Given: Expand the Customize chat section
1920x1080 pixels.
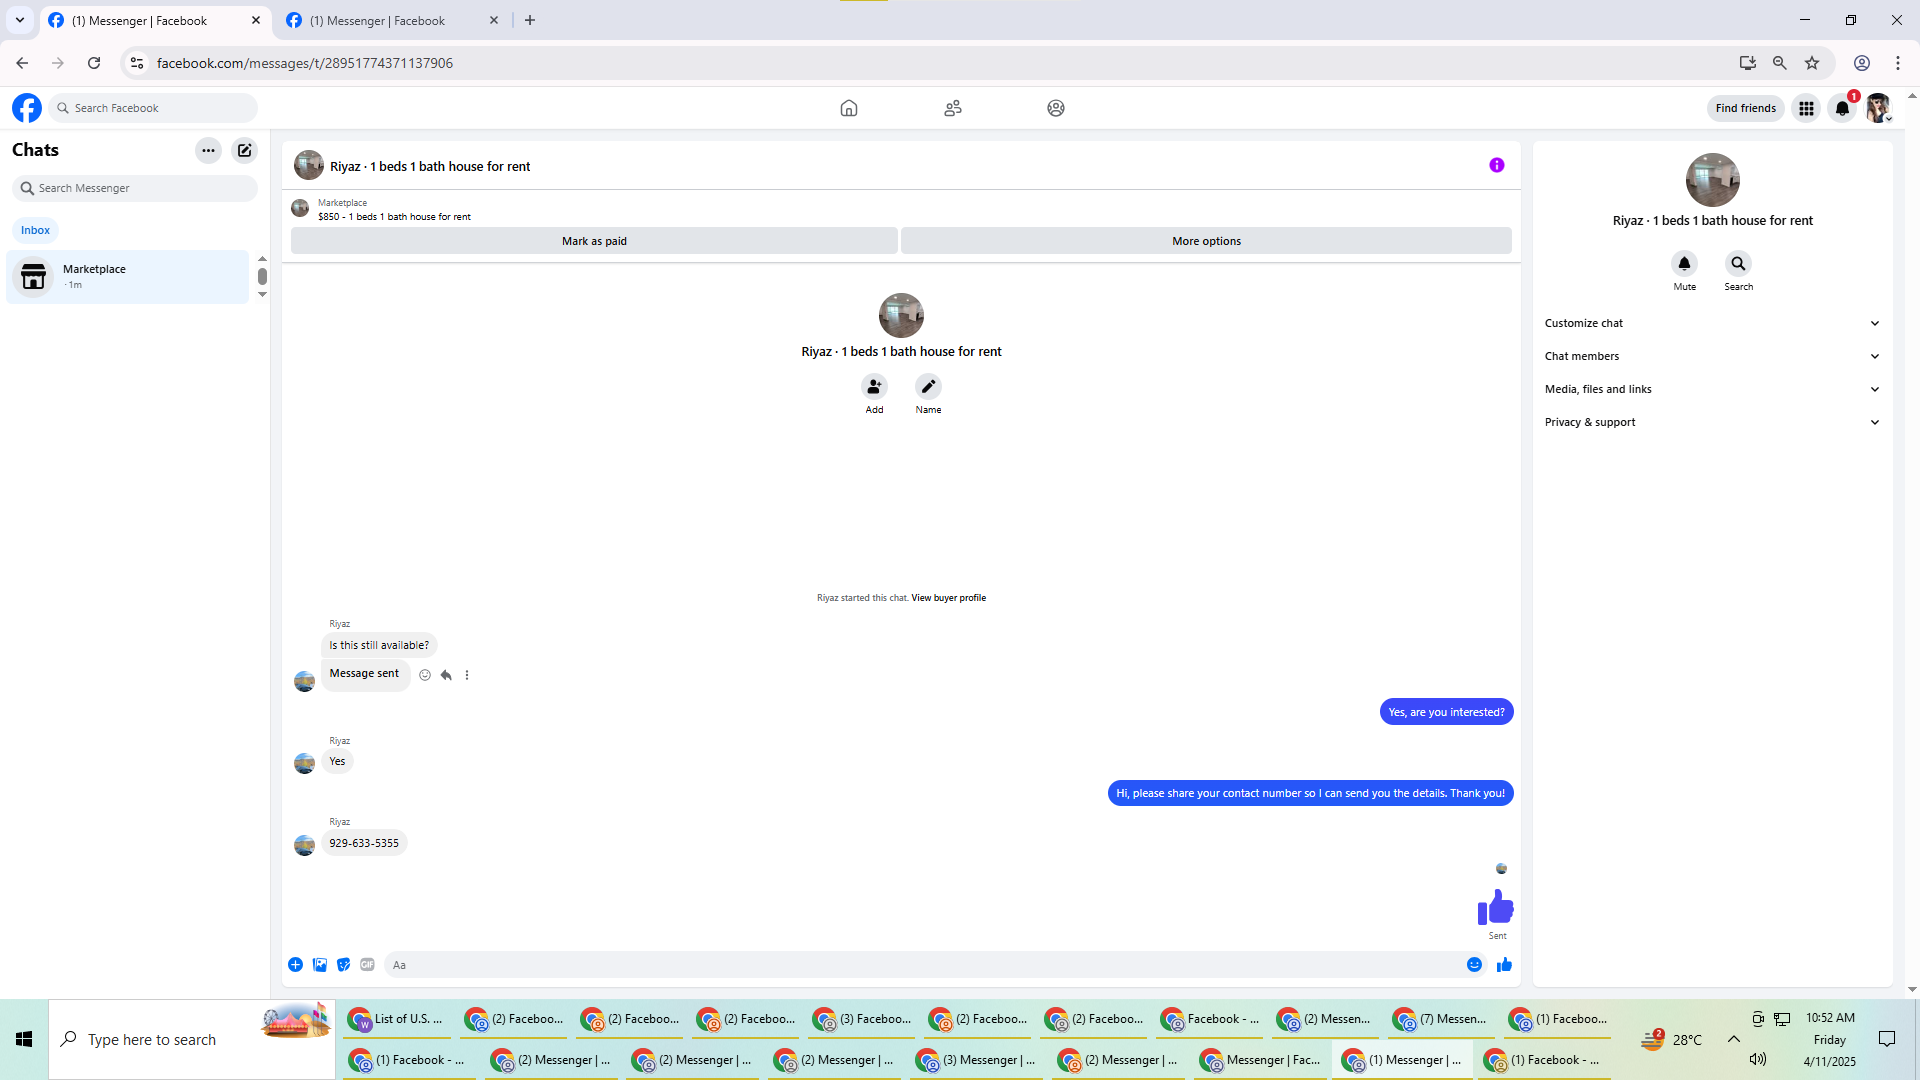Looking at the screenshot, I should pyautogui.click(x=1712, y=323).
